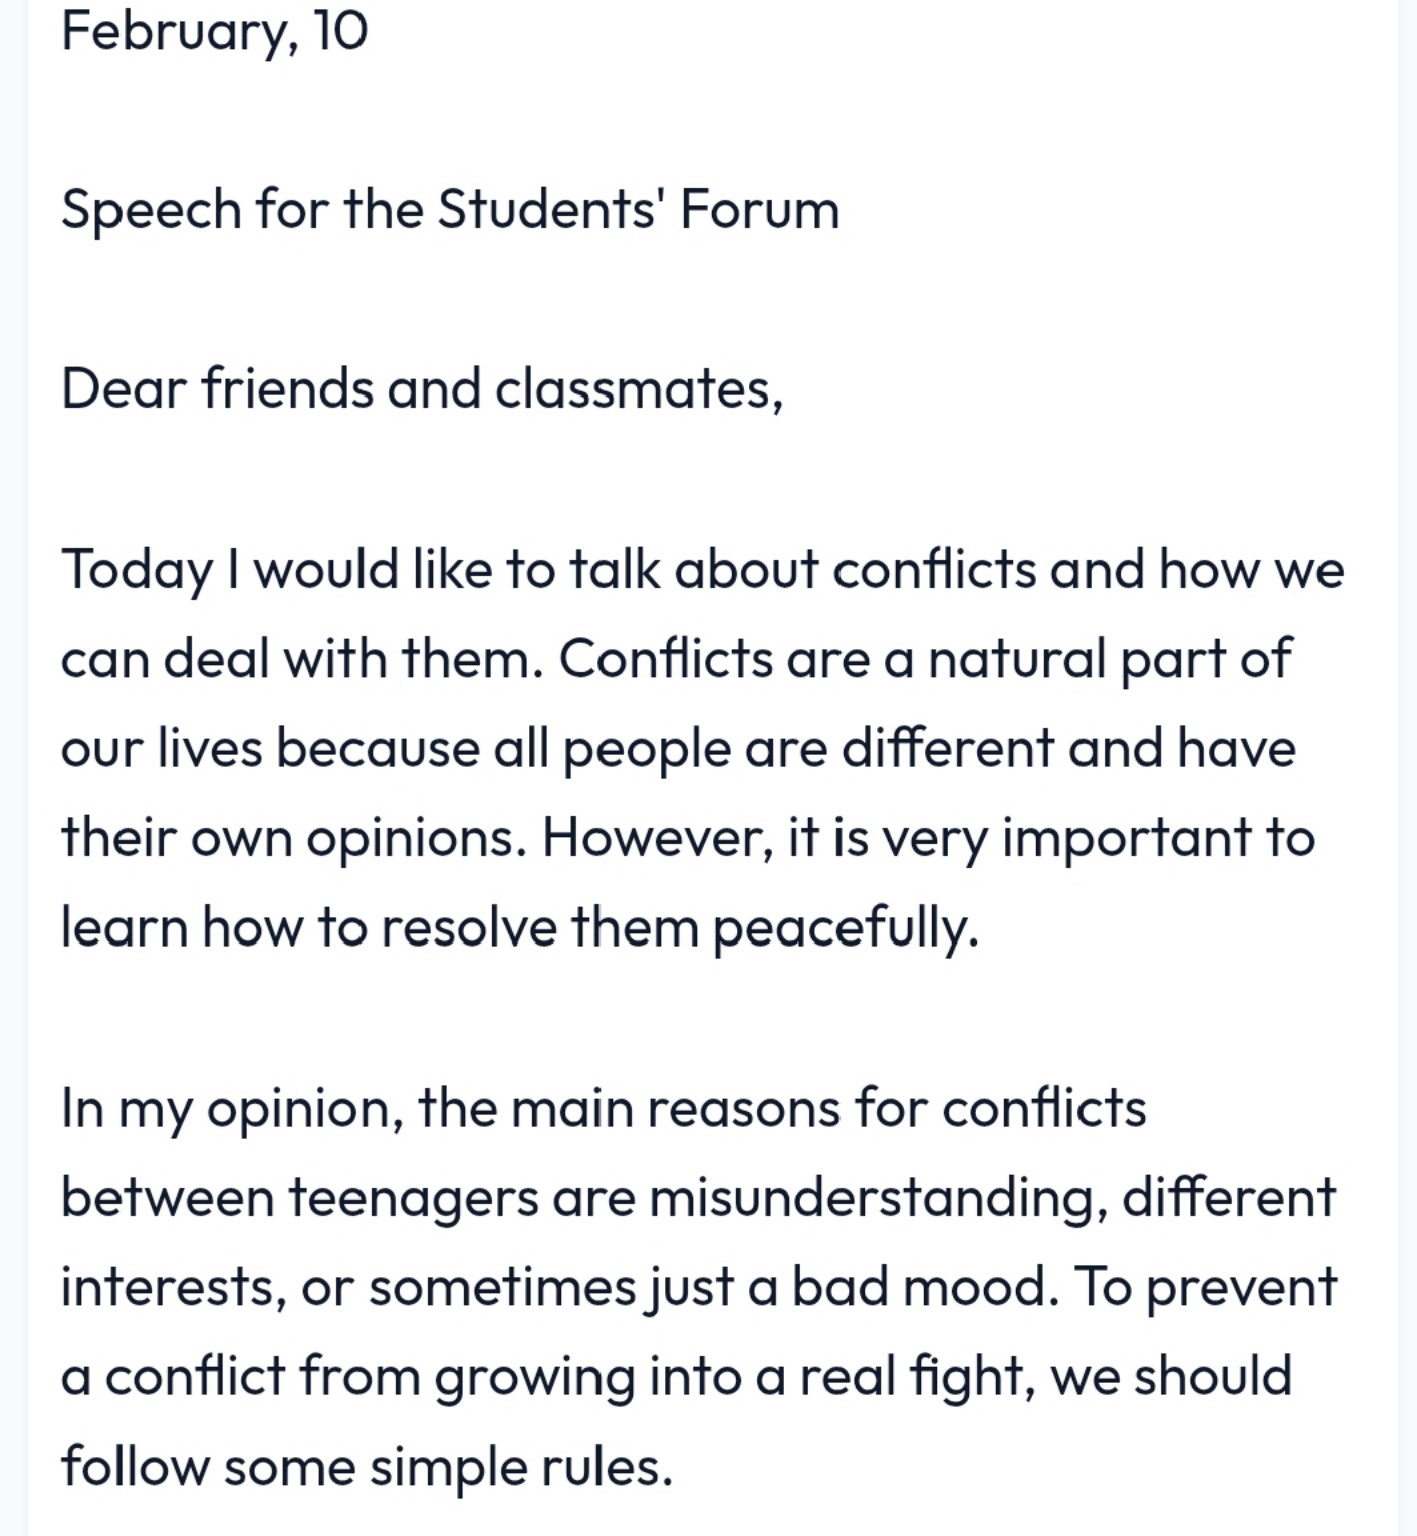Click the word "important" in the first paragraph
This screenshot has height=1536, width=1417.
1126,838
